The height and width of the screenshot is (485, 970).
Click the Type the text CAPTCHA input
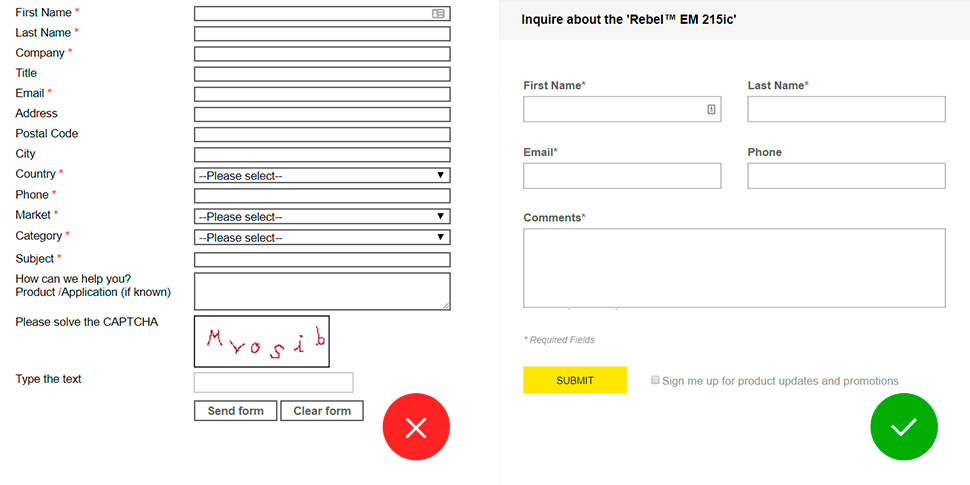coord(273,383)
